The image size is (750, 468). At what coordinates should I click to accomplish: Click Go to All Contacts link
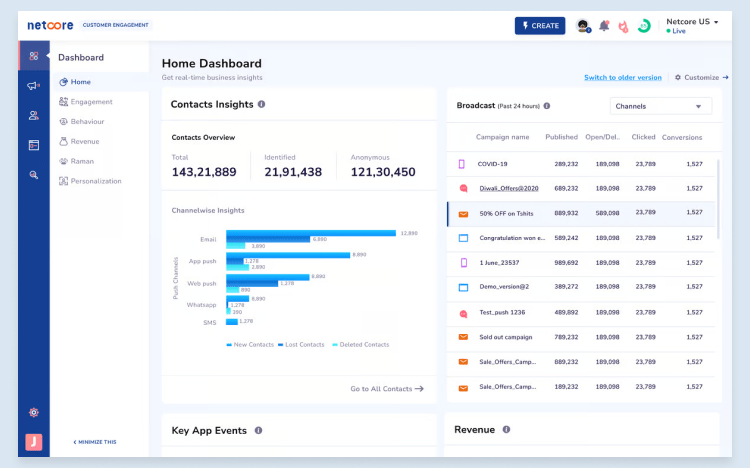(x=387, y=389)
